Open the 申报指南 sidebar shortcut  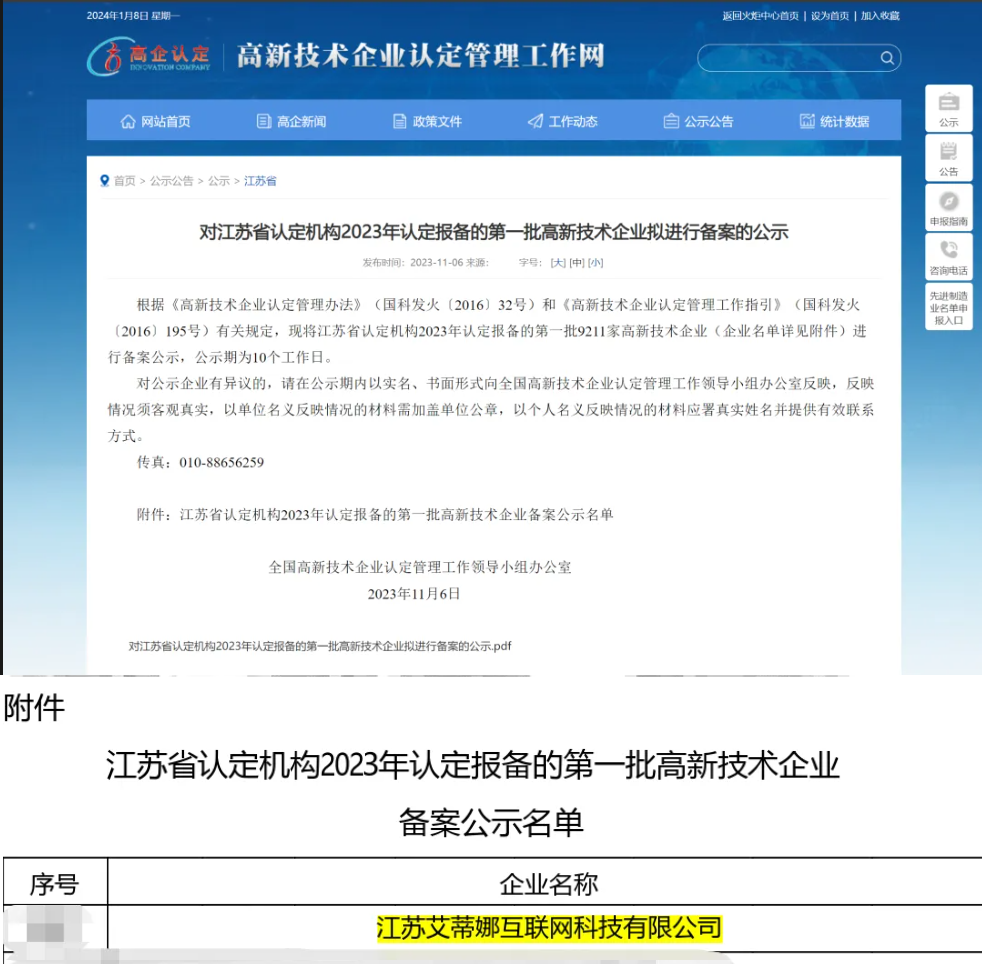[949, 208]
